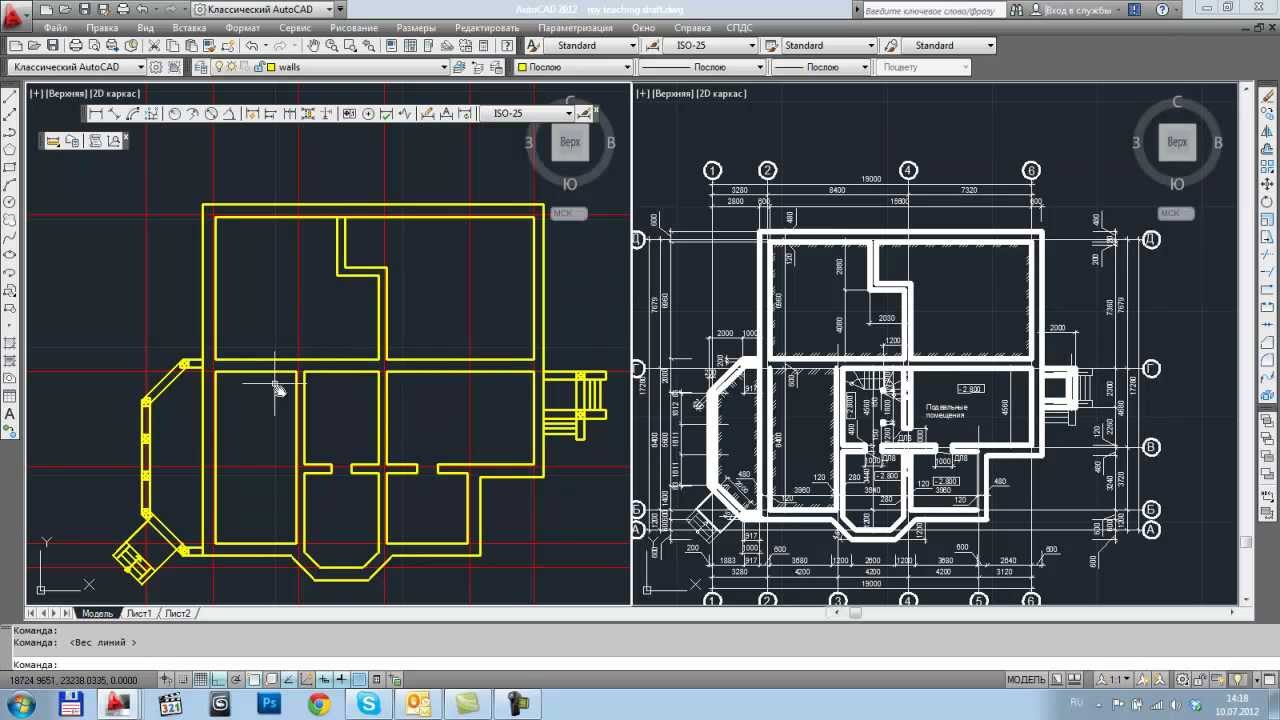Toggle Dynamic Input in status bar

coord(325,680)
